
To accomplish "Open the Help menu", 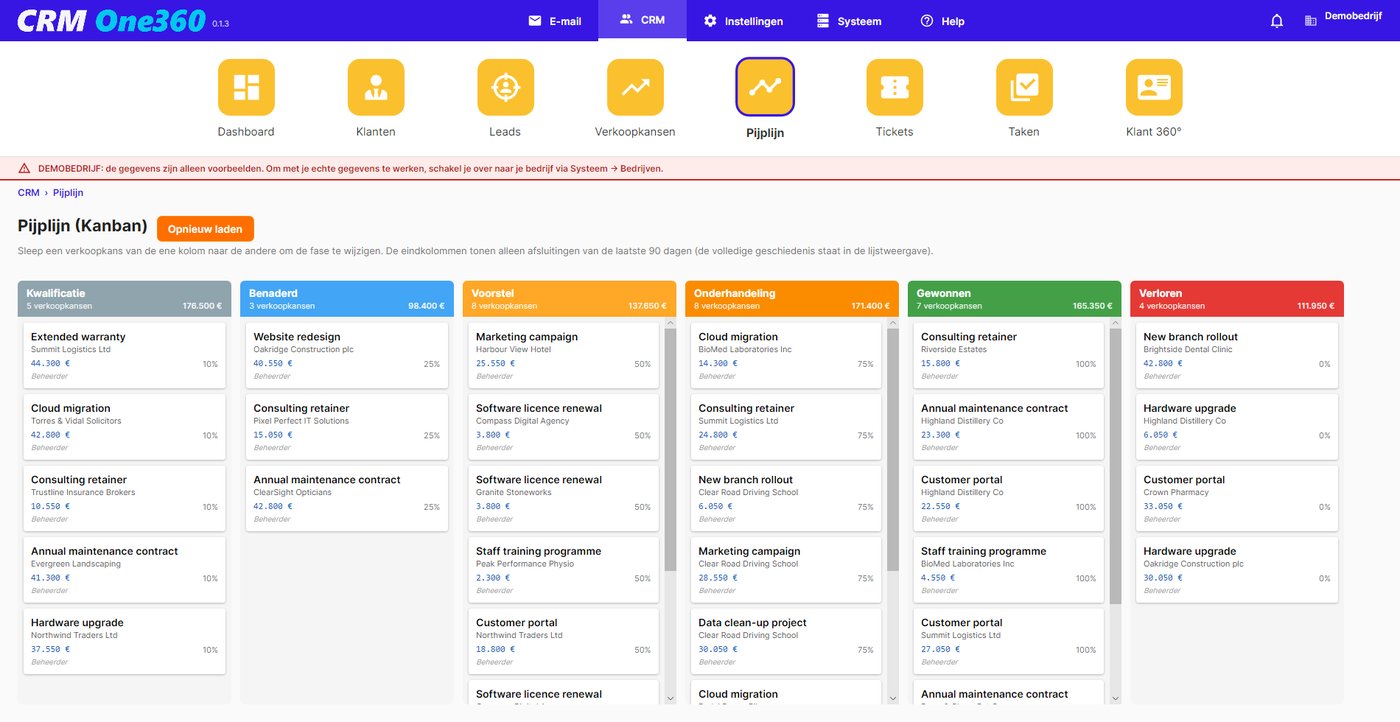I will pos(942,20).
